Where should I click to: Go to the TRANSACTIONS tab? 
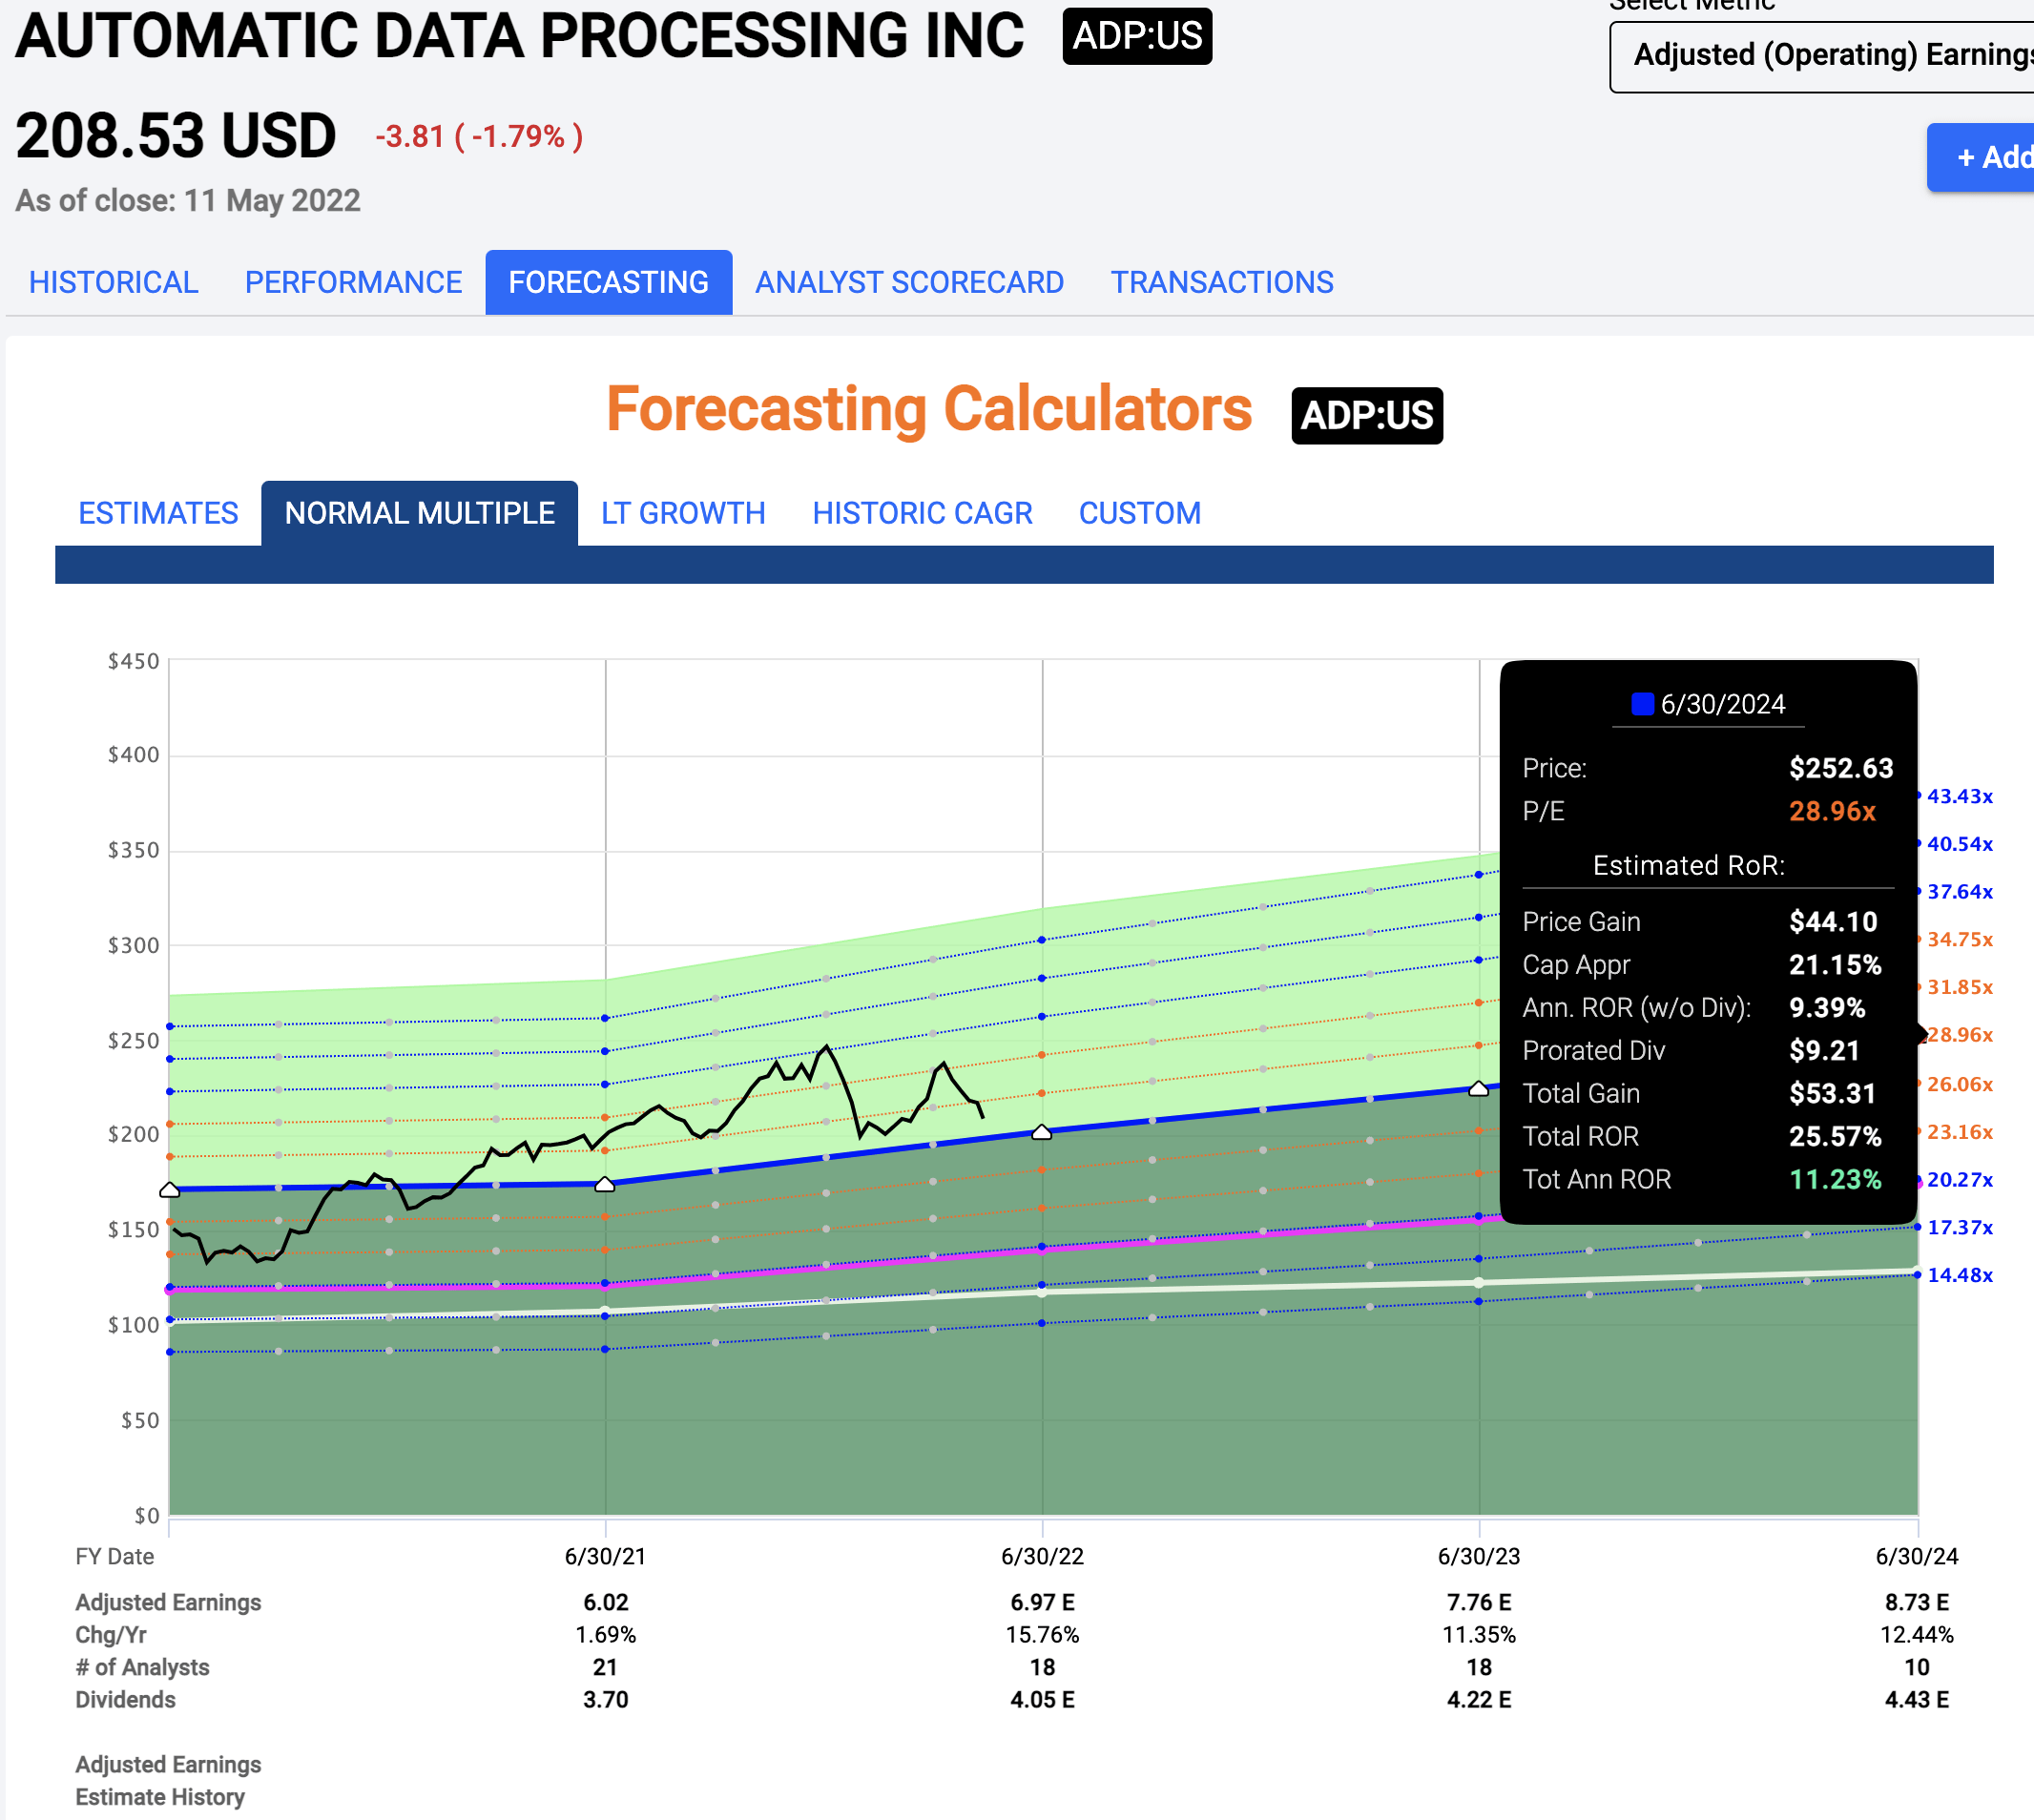[1222, 282]
